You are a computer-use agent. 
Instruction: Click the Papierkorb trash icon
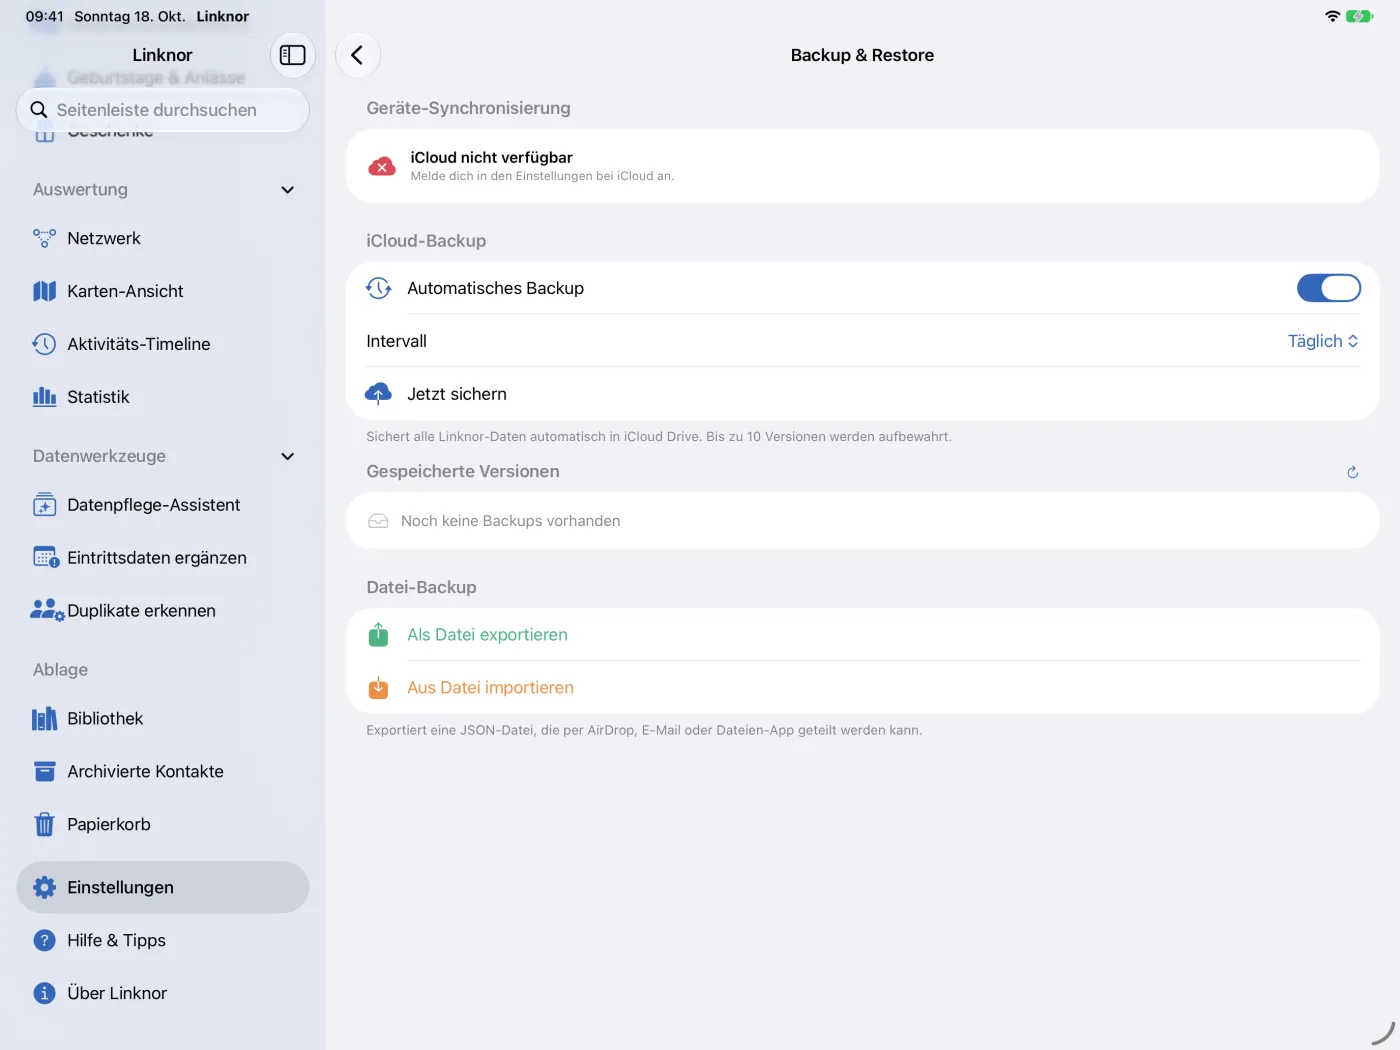[44, 824]
